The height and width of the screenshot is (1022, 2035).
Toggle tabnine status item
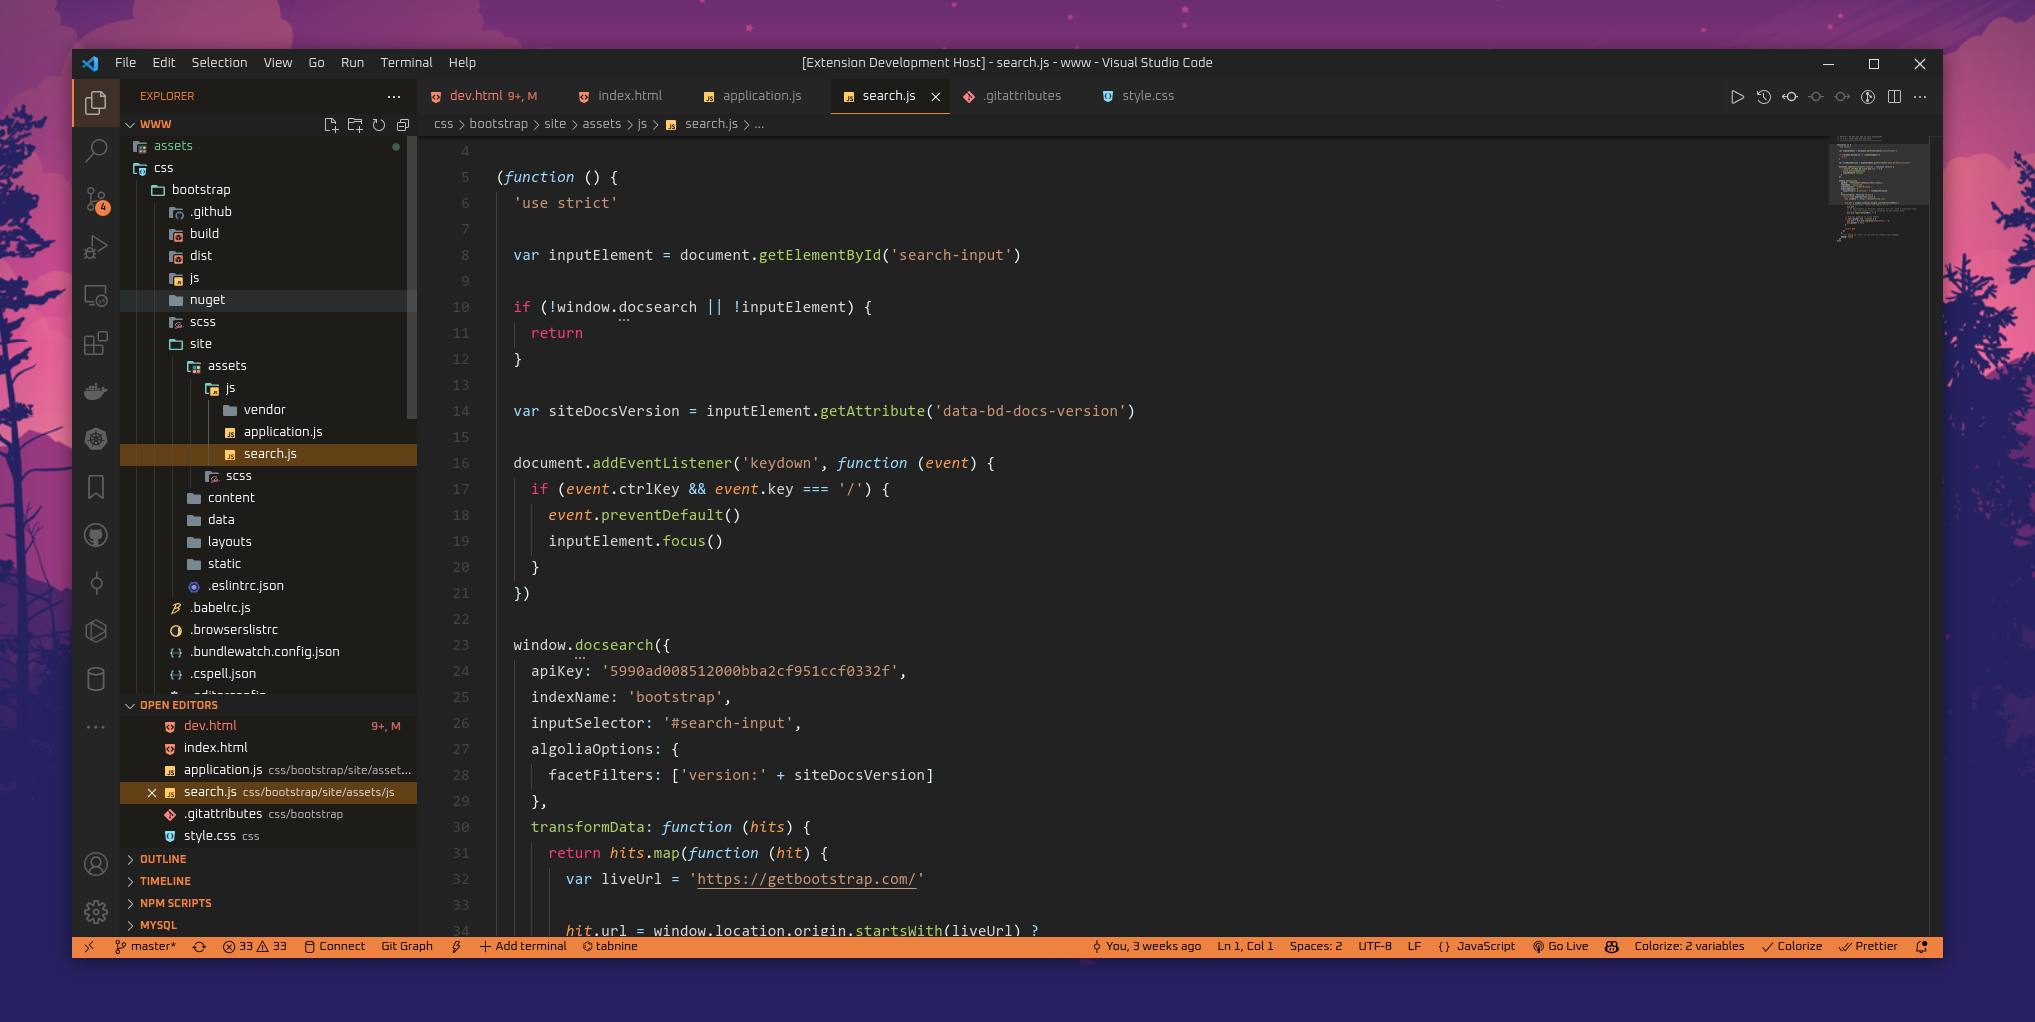click(x=610, y=946)
